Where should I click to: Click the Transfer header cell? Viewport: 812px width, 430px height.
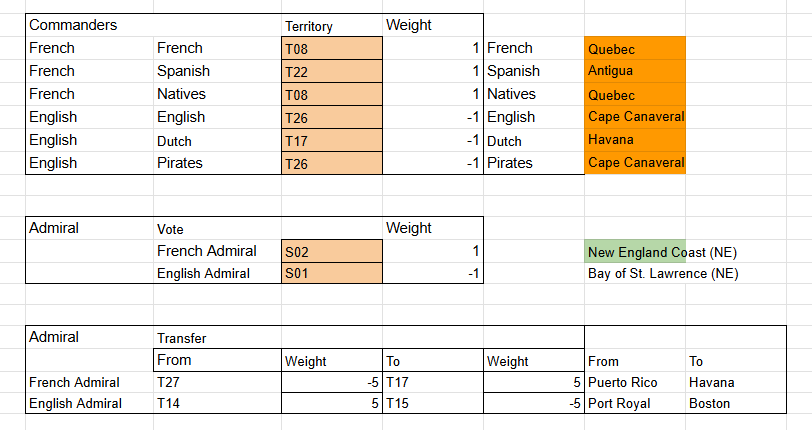pyautogui.click(x=217, y=337)
